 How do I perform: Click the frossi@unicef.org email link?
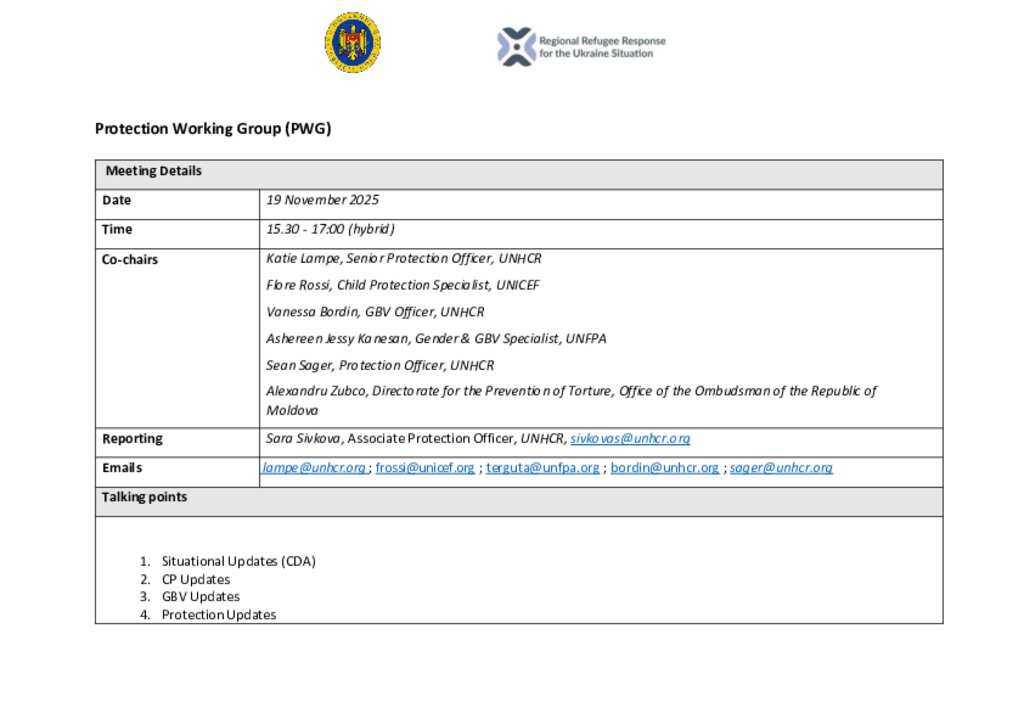coord(425,468)
